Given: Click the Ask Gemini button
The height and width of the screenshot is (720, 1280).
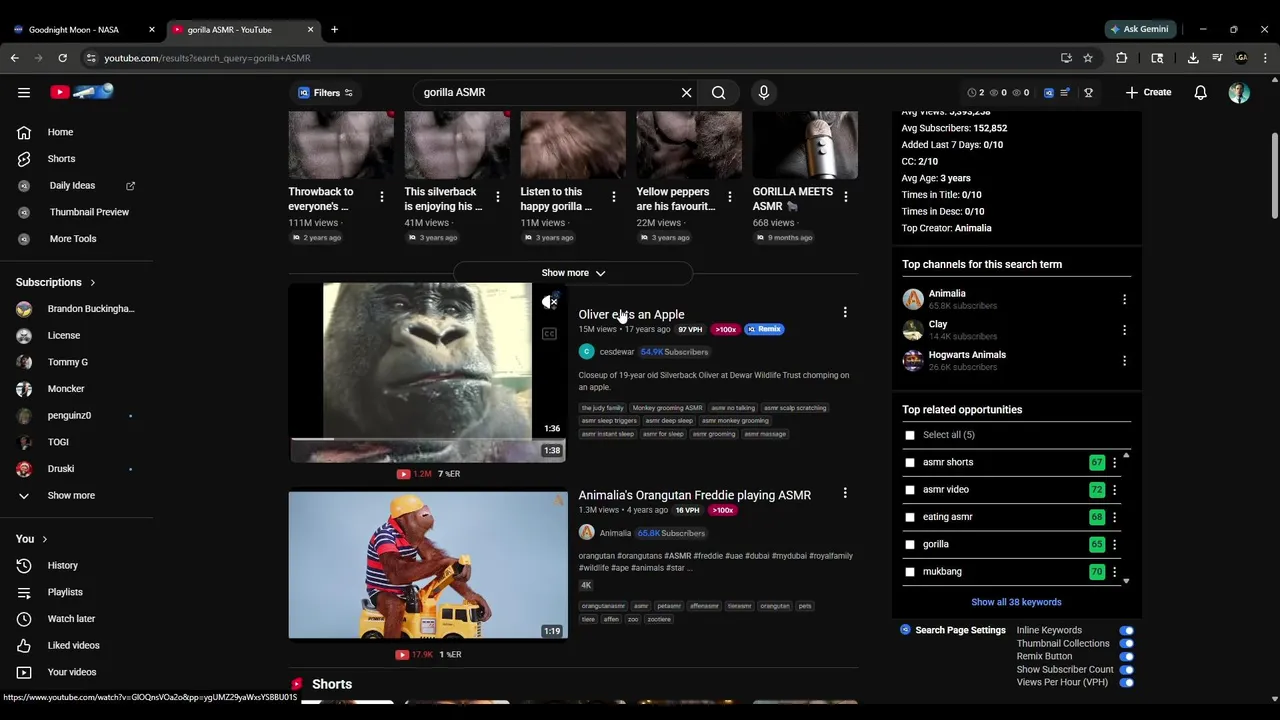Looking at the screenshot, I should click(x=1138, y=29).
